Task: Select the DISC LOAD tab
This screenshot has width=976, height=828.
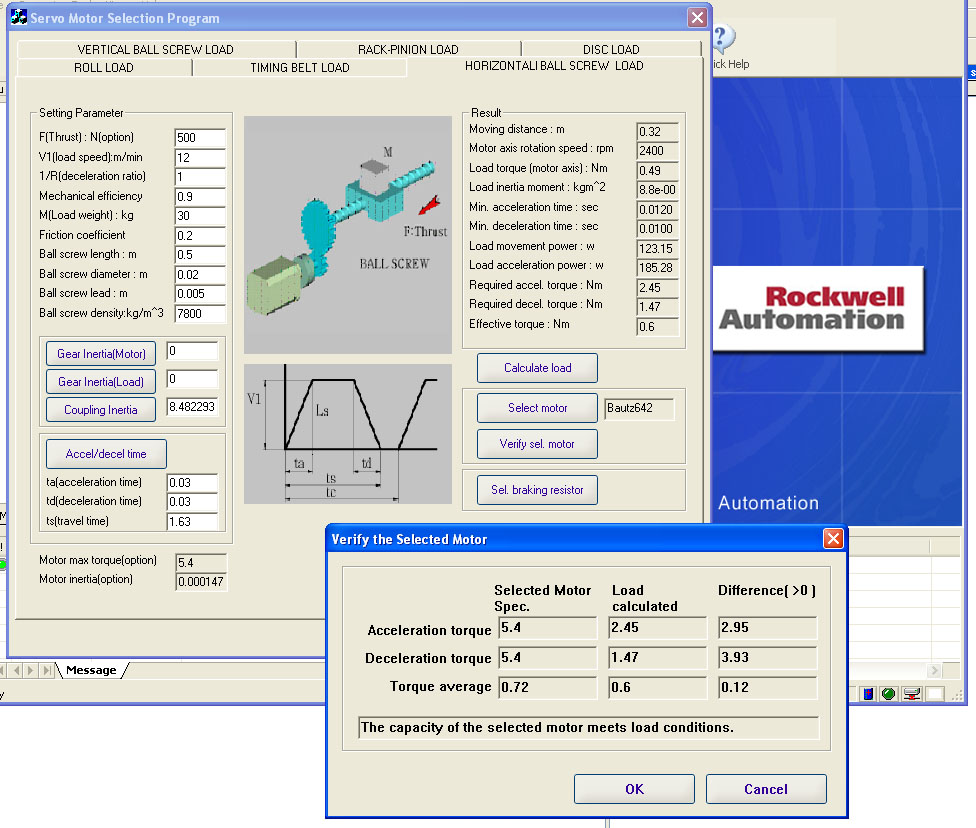Action: (611, 49)
